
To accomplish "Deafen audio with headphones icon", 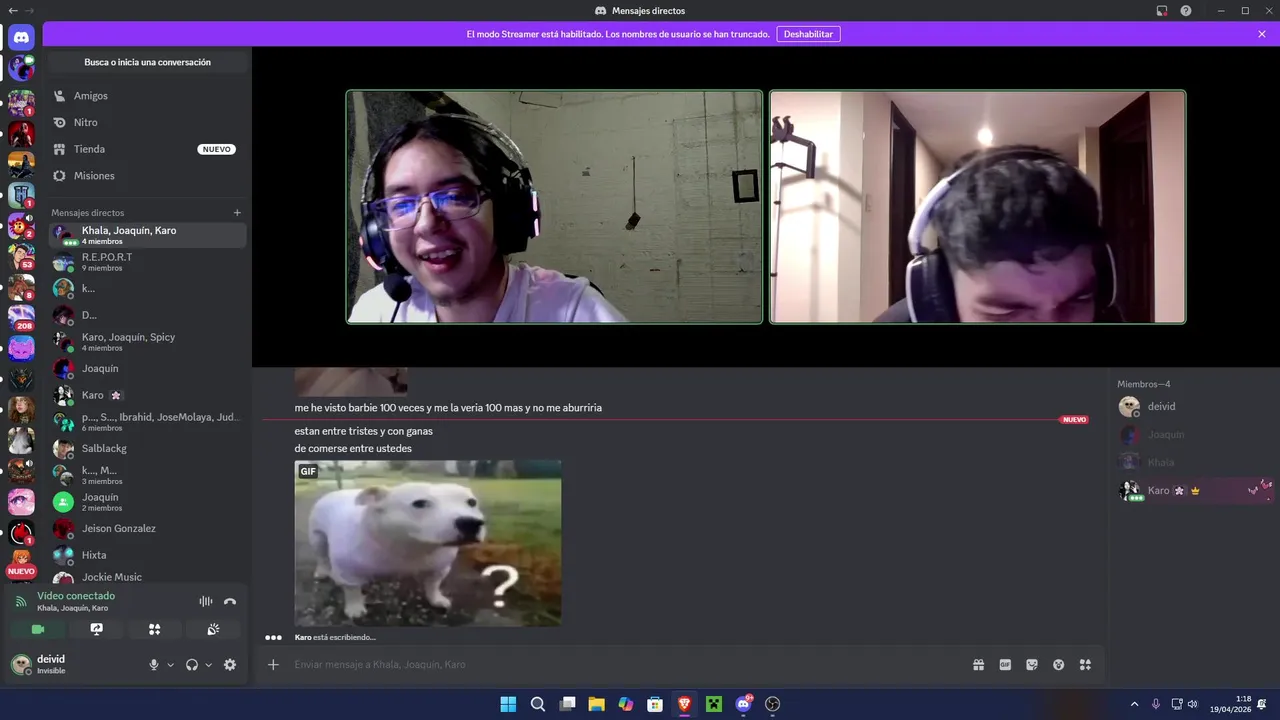I will [192, 665].
